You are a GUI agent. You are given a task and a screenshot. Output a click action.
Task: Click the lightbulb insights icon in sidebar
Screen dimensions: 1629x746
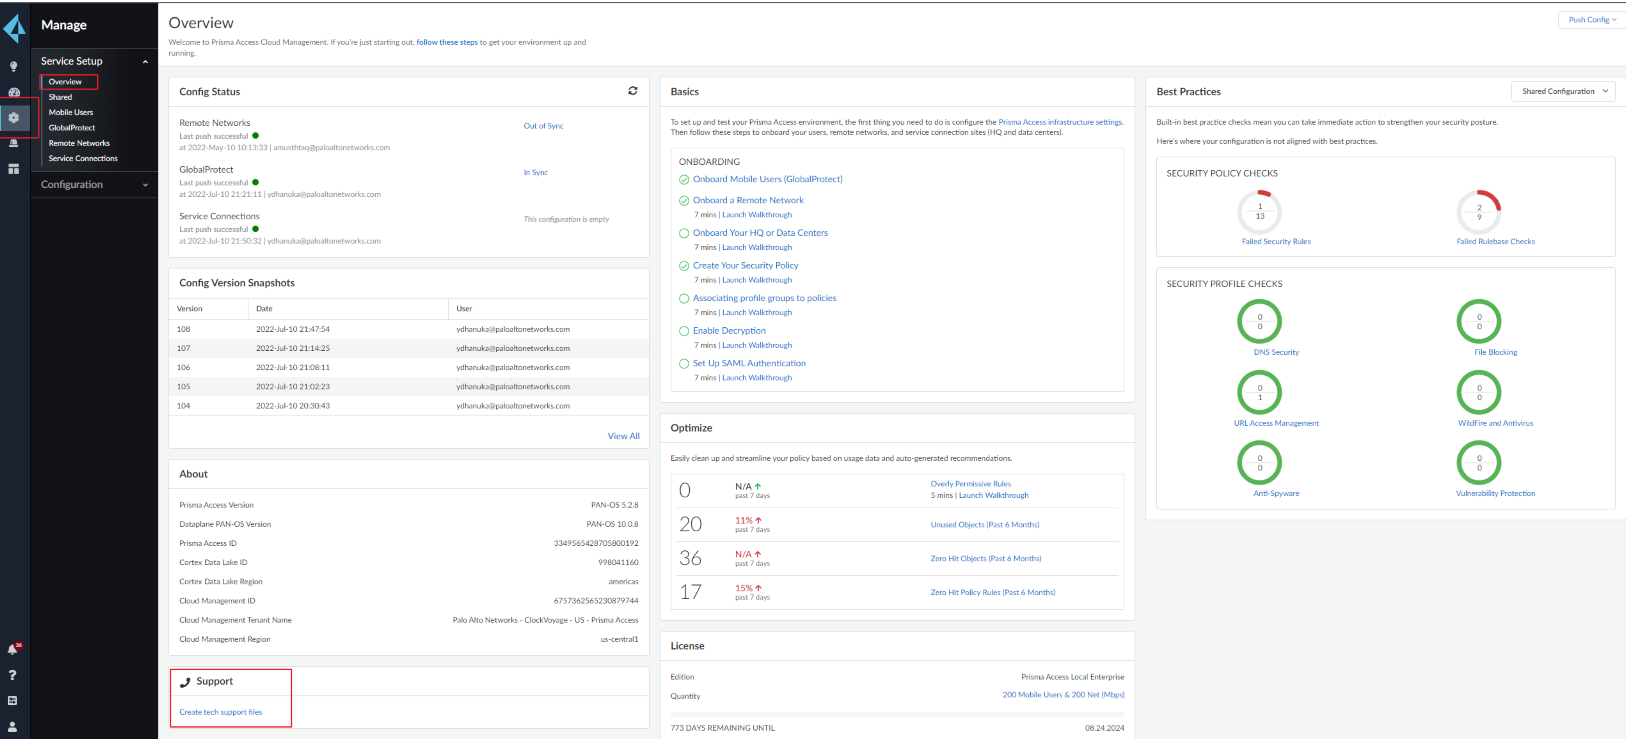tap(13, 67)
